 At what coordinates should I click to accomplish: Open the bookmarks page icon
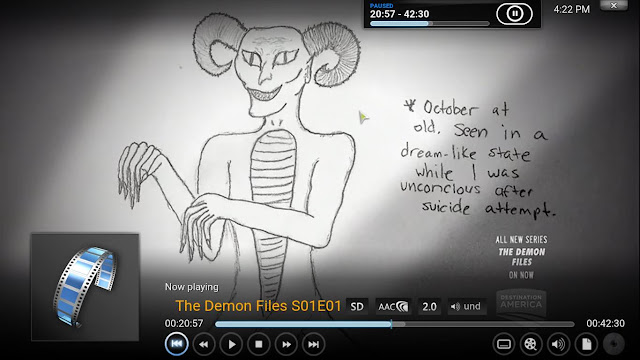pyautogui.click(x=586, y=344)
